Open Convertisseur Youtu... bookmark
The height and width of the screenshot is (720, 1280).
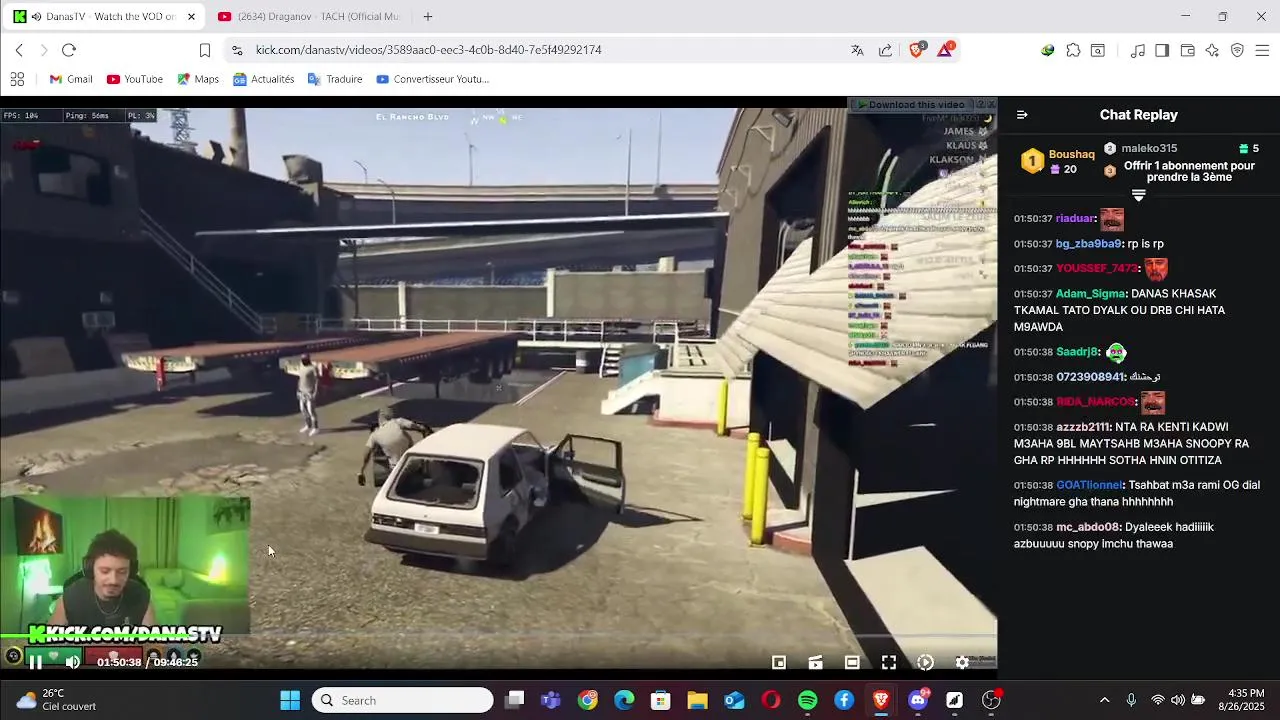(432, 79)
